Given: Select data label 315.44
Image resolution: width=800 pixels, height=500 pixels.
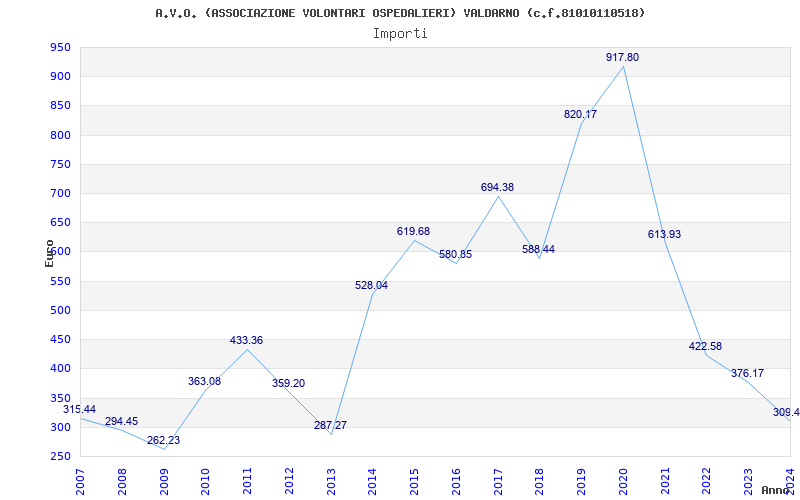Looking at the screenshot, I should pyautogui.click(x=79, y=409).
